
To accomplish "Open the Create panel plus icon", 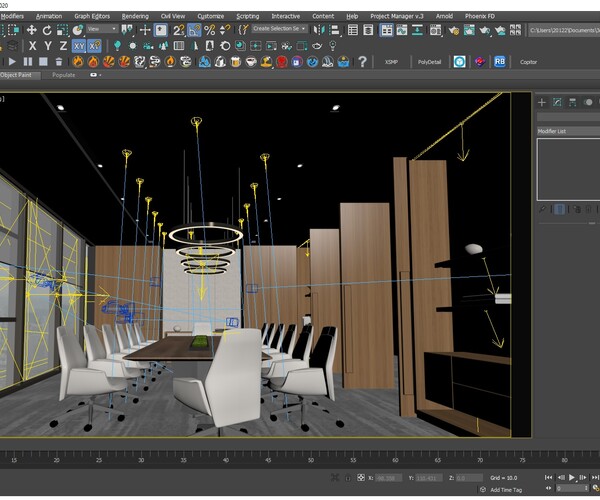I will 542,102.
